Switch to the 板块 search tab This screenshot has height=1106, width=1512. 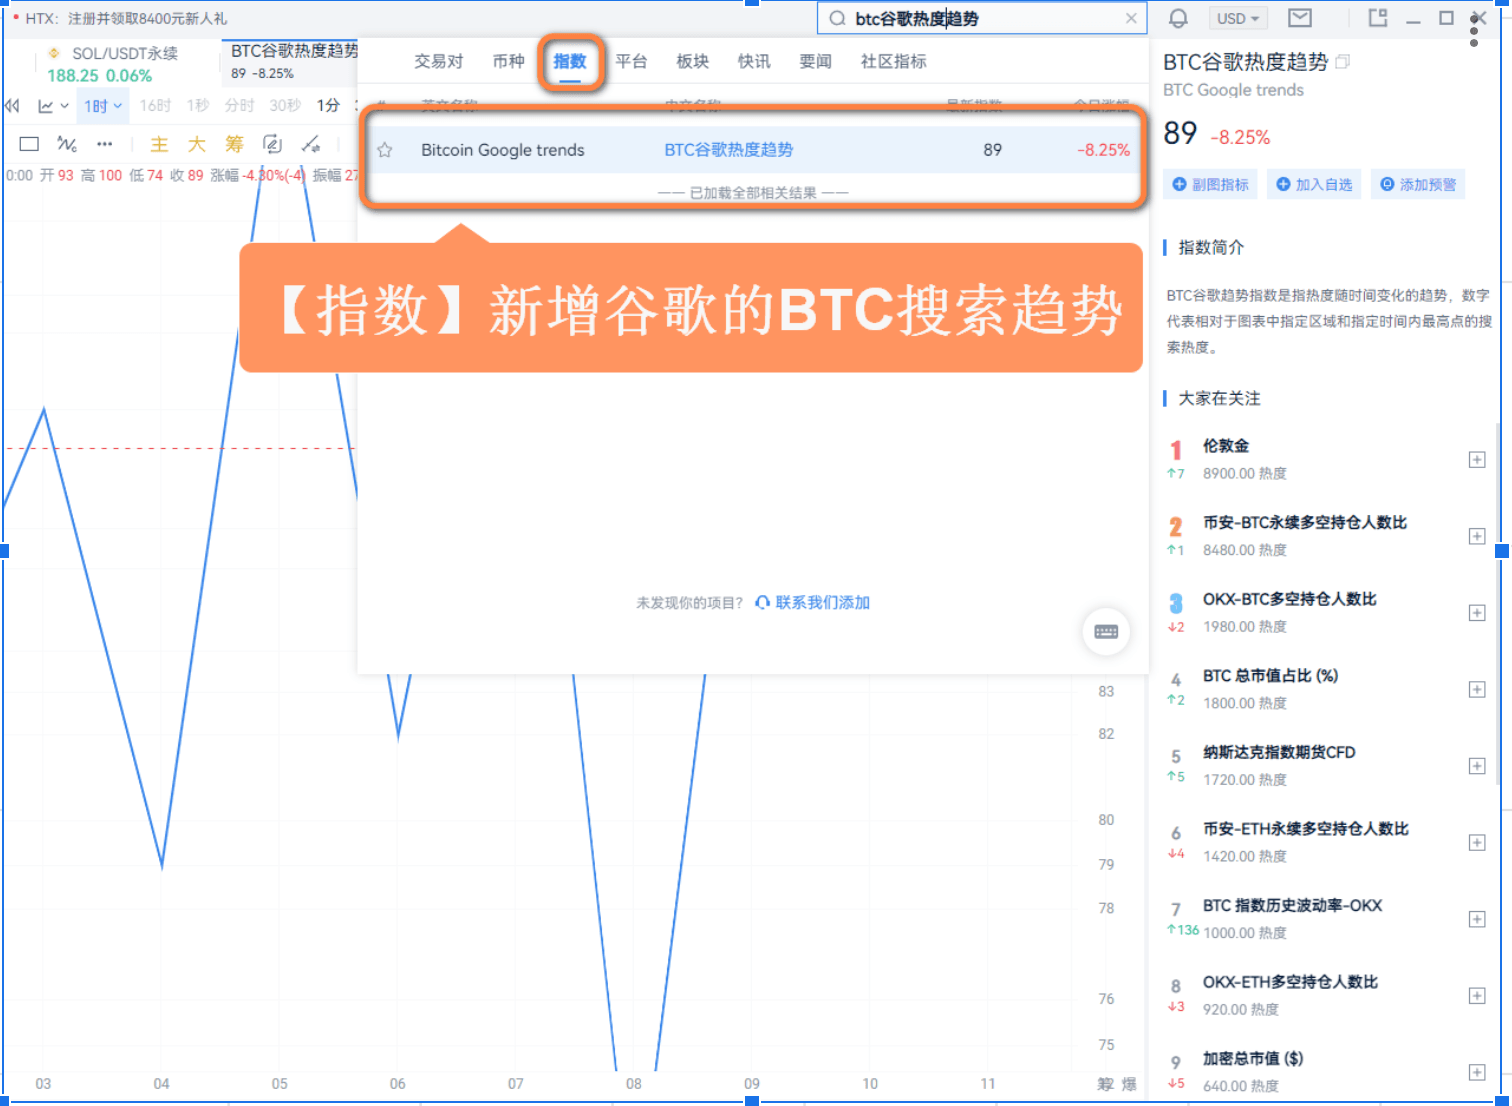(x=692, y=62)
